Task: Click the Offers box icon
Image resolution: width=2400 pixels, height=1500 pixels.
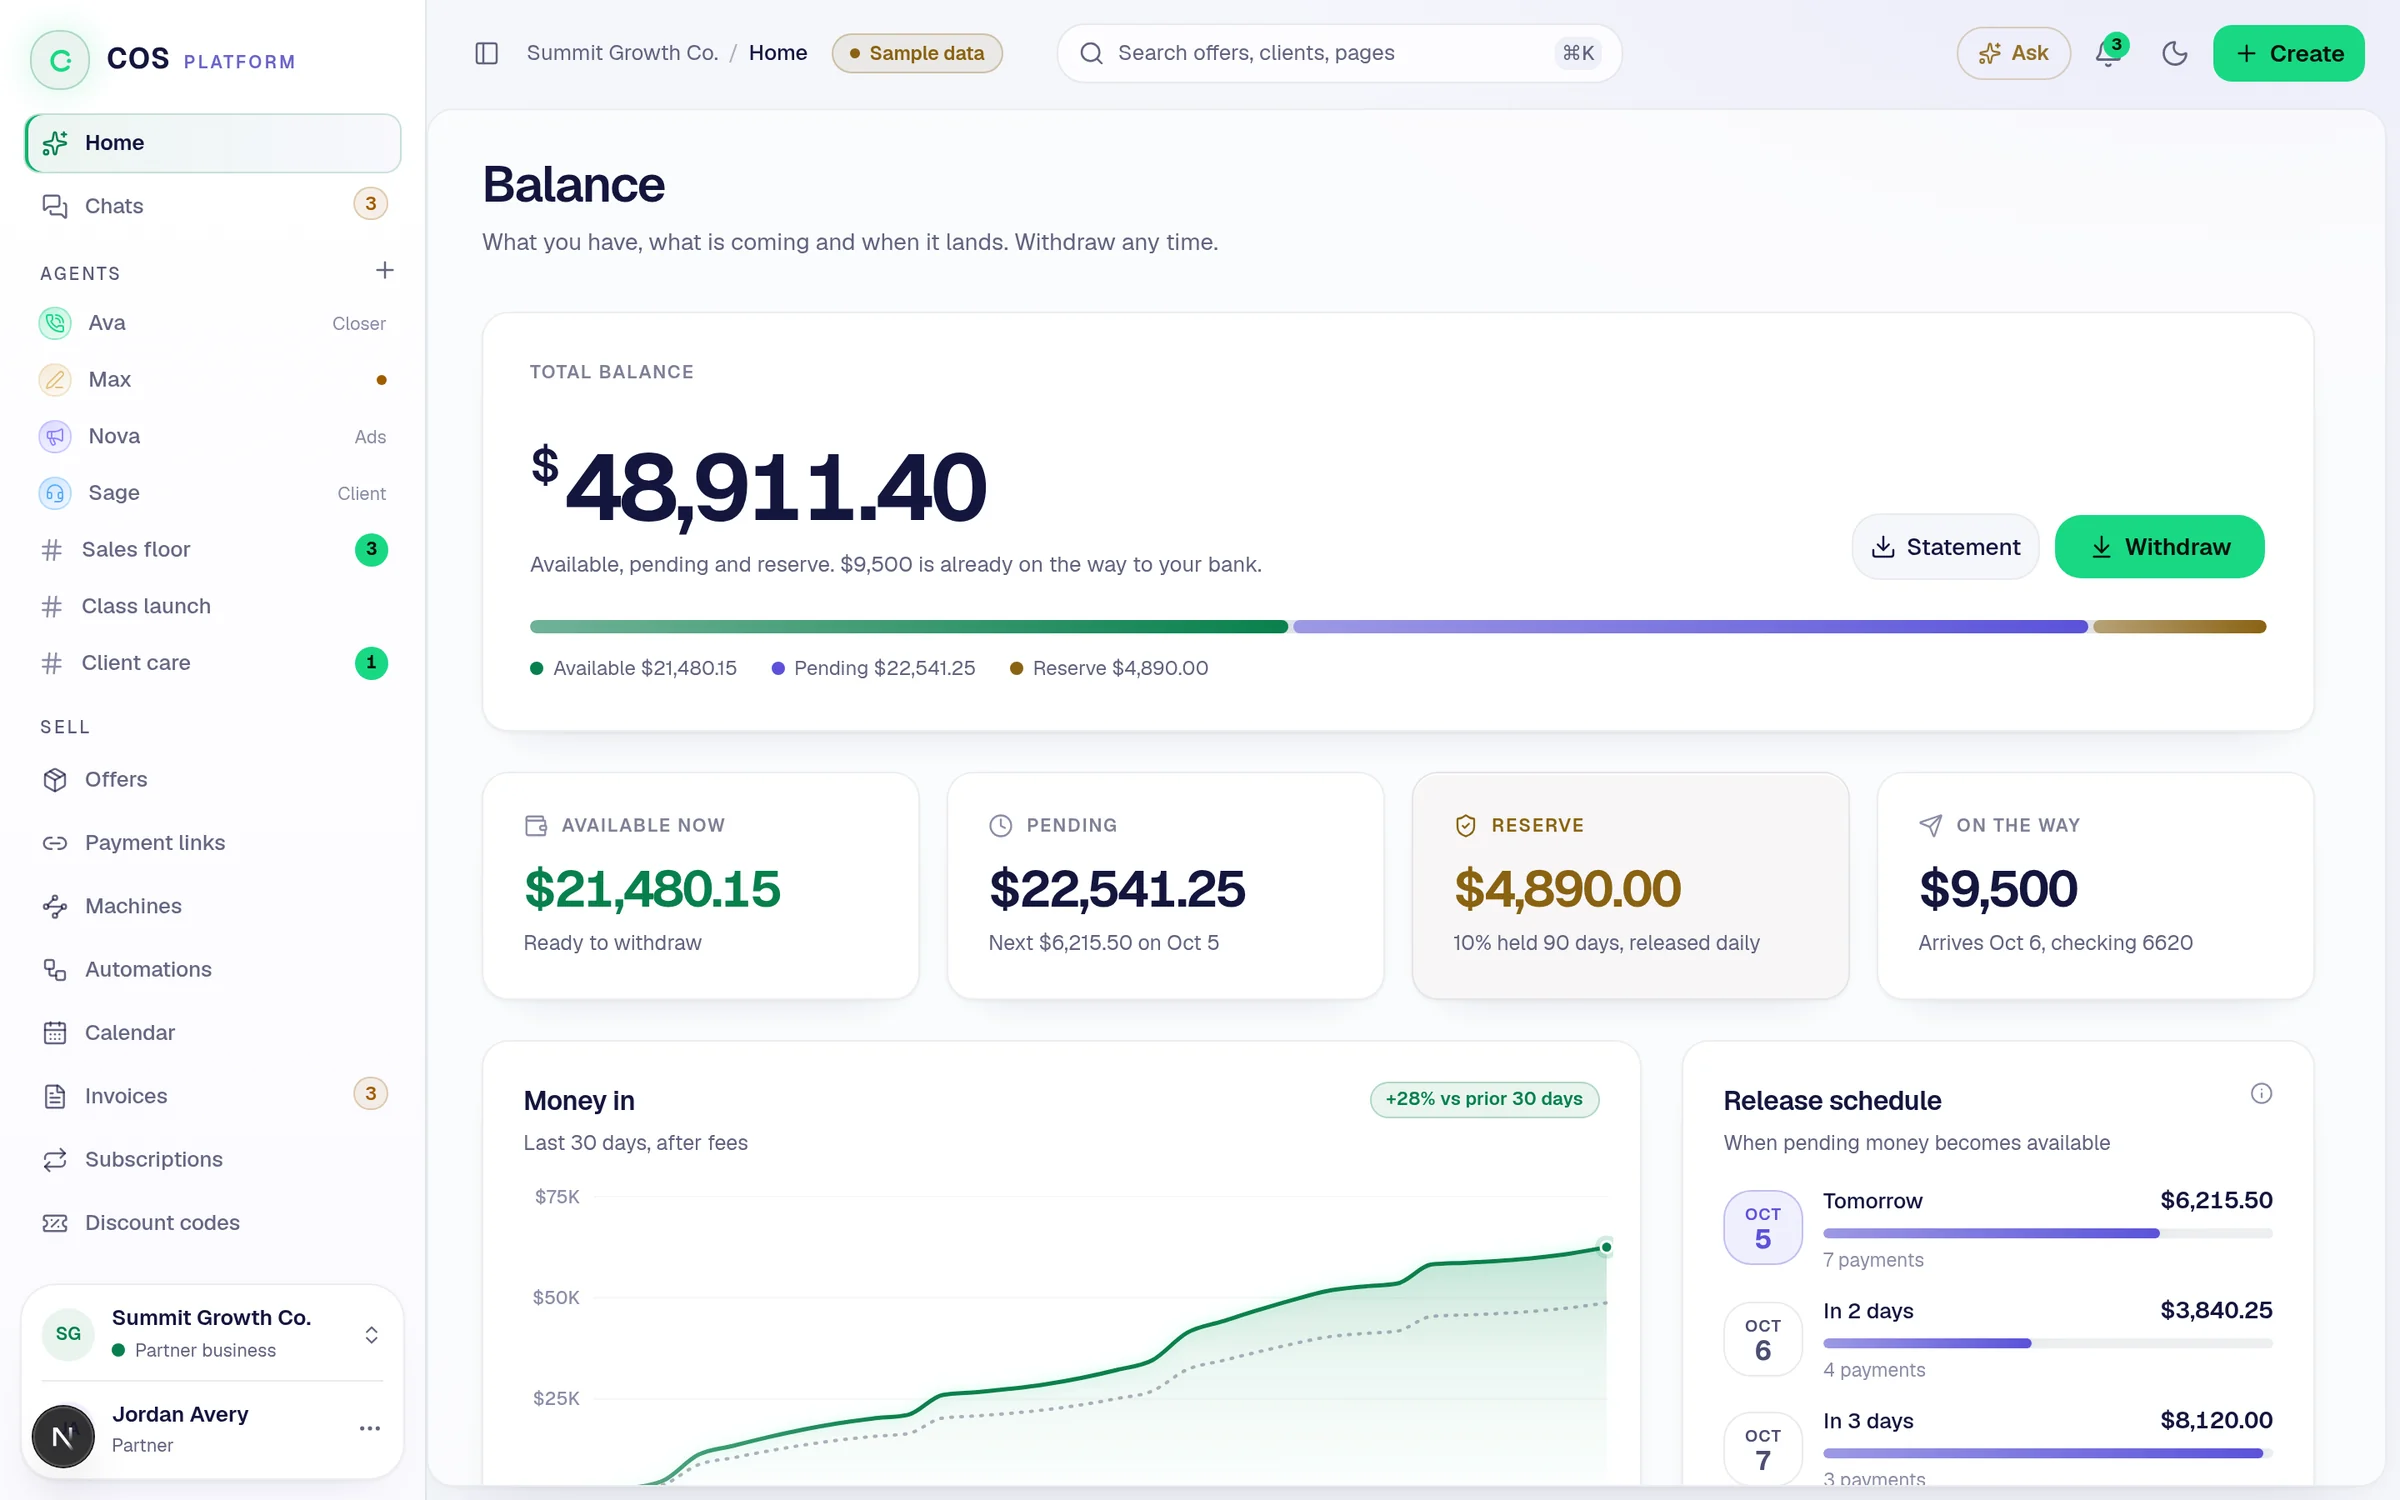Action: point(55,780)
